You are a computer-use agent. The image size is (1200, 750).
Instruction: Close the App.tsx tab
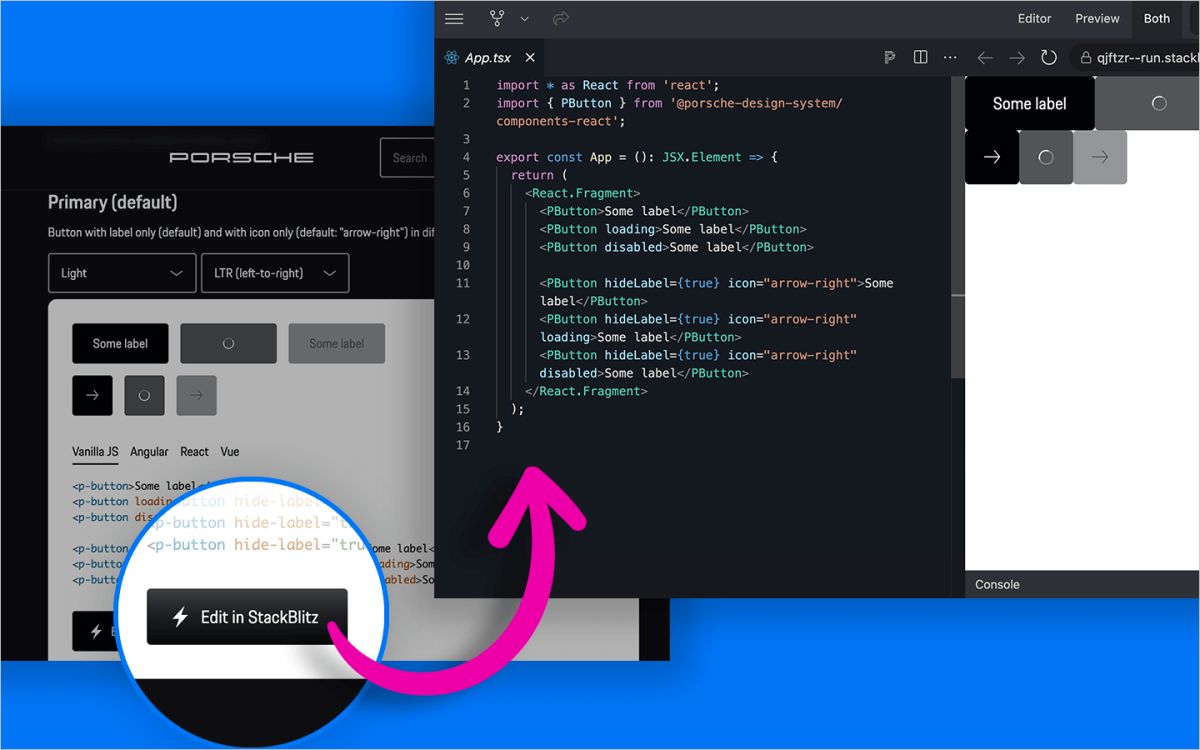click(x=530, y=58)
